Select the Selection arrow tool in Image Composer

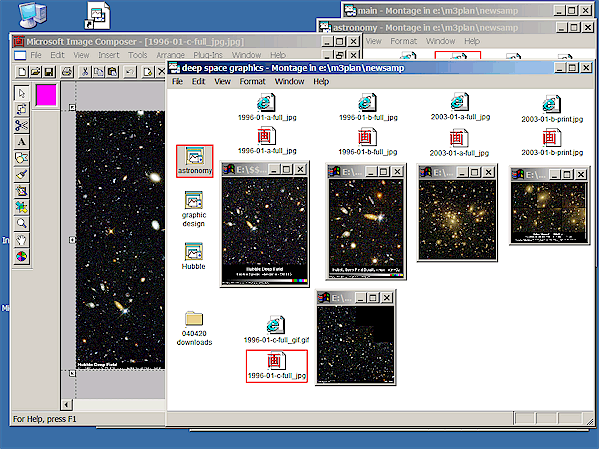(x=21, y=93)
